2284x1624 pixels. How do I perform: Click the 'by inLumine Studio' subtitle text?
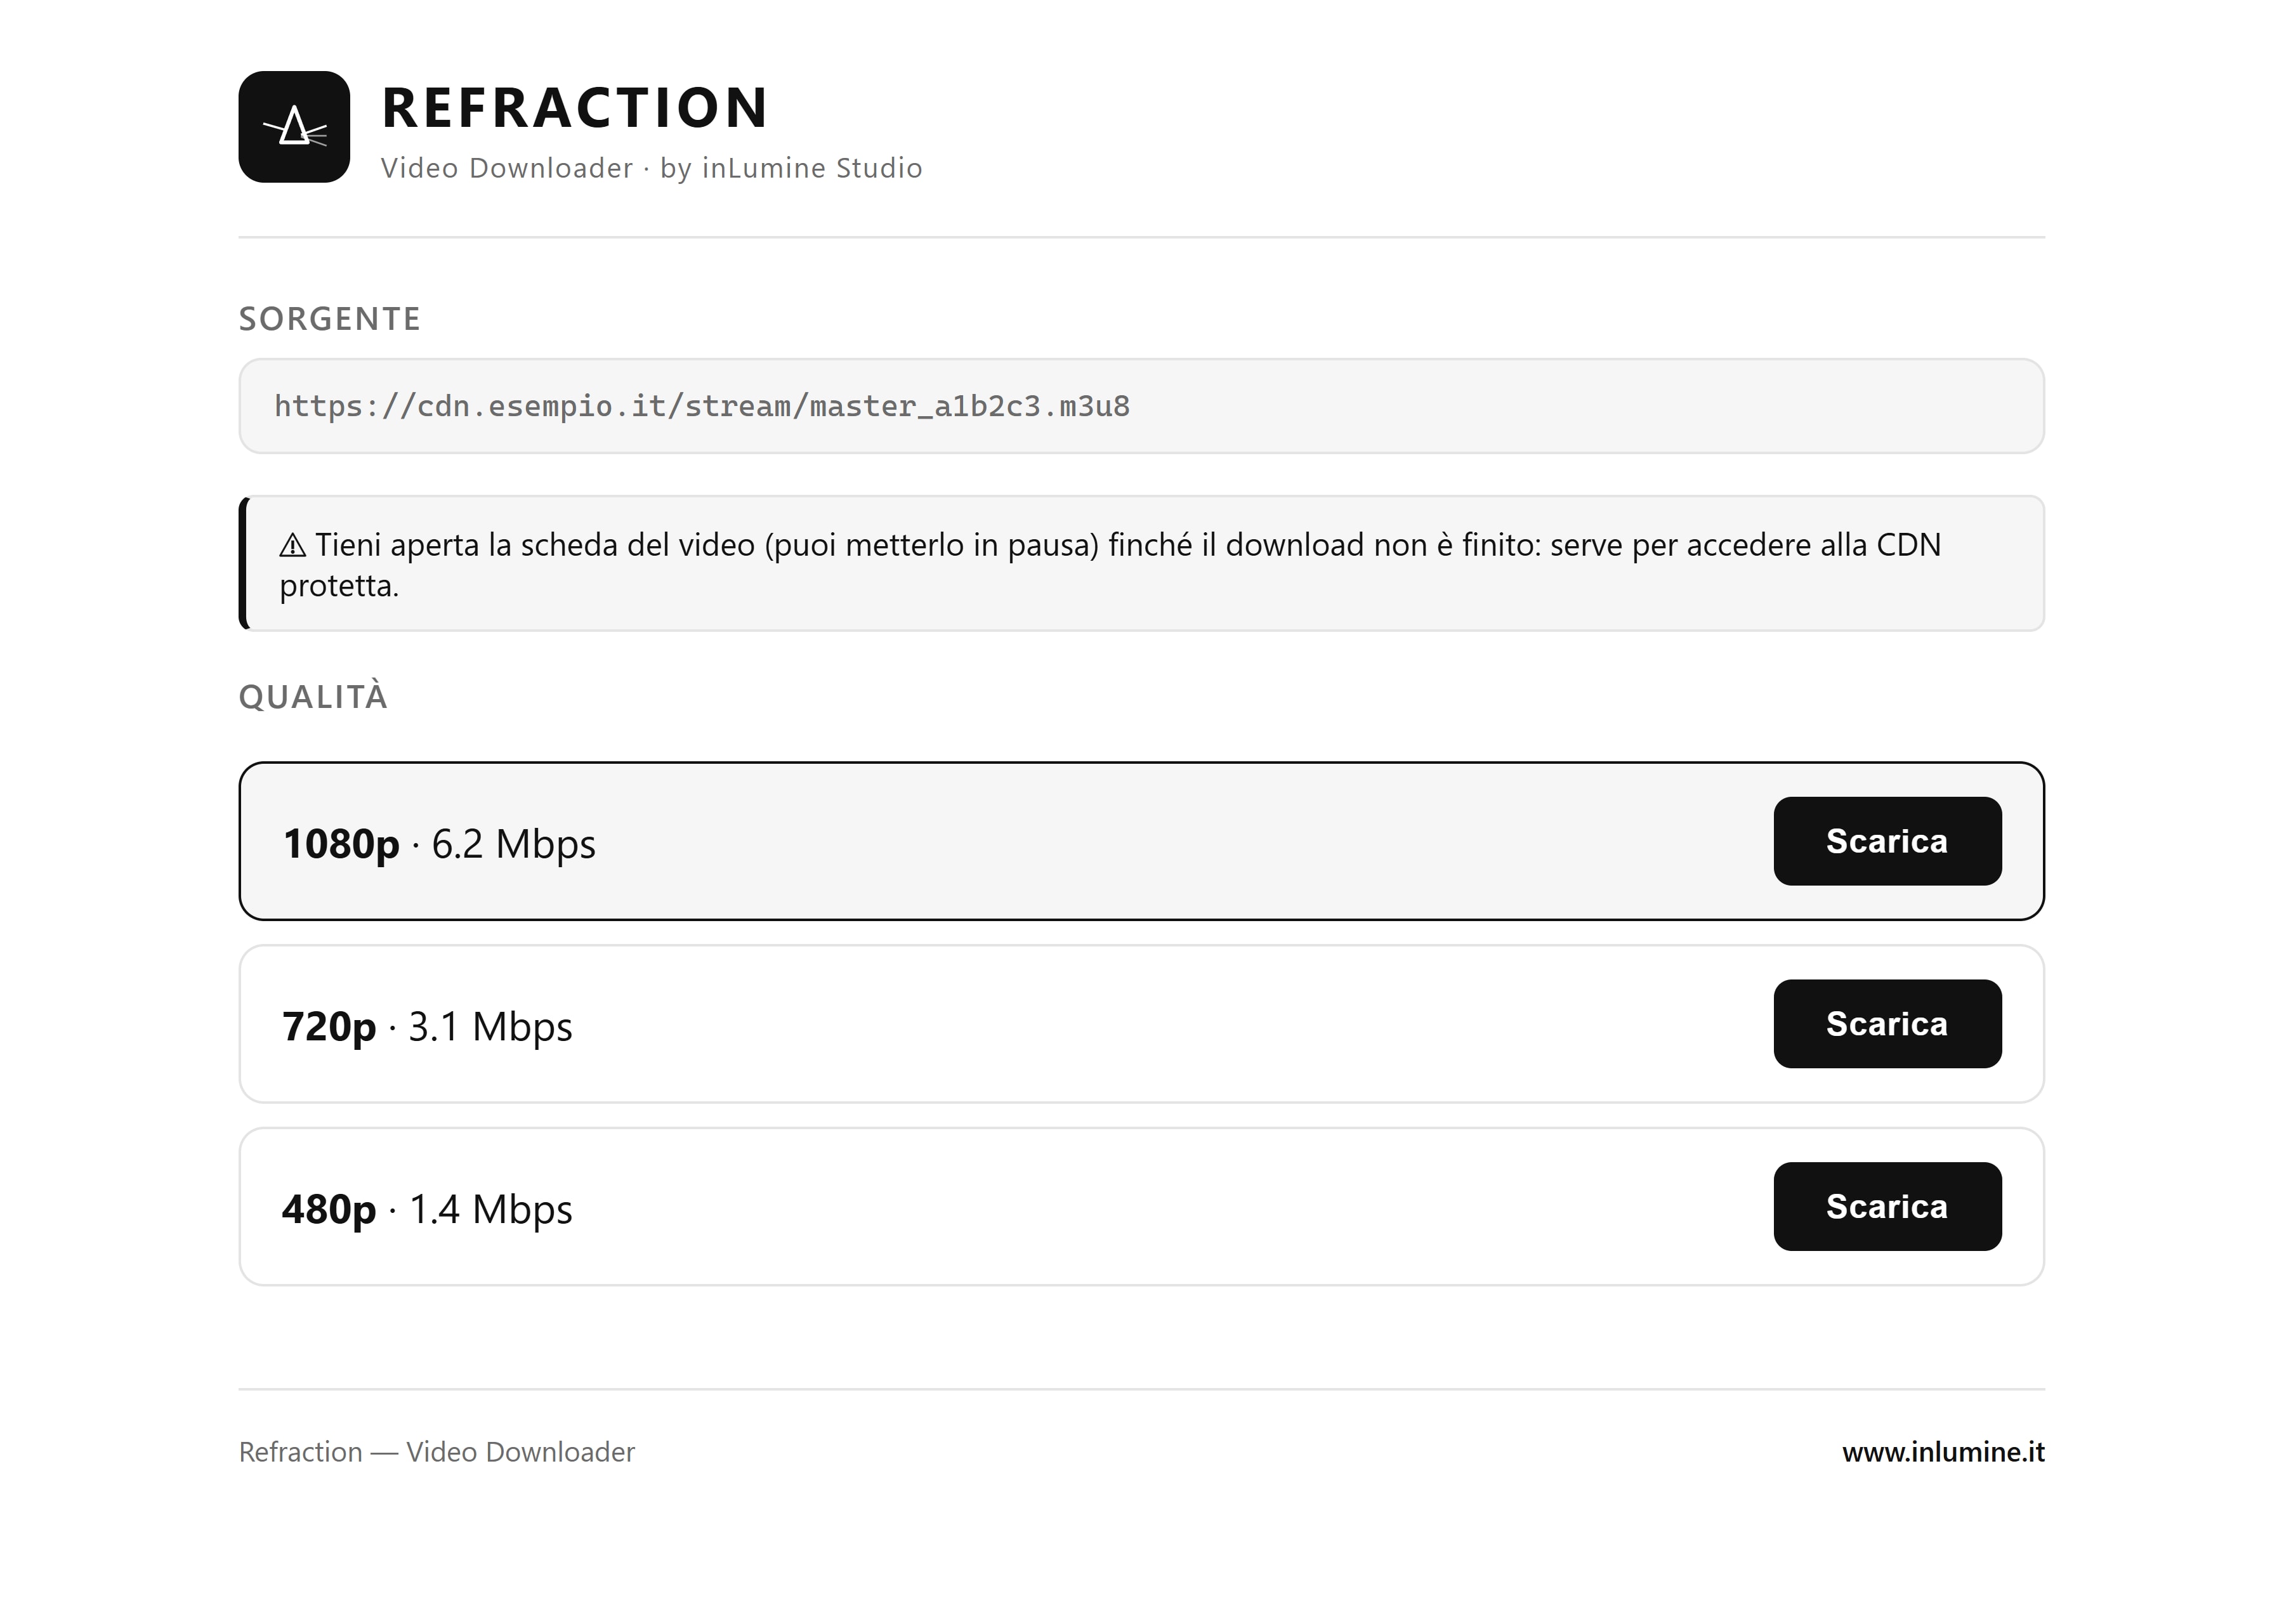(791, 168)
